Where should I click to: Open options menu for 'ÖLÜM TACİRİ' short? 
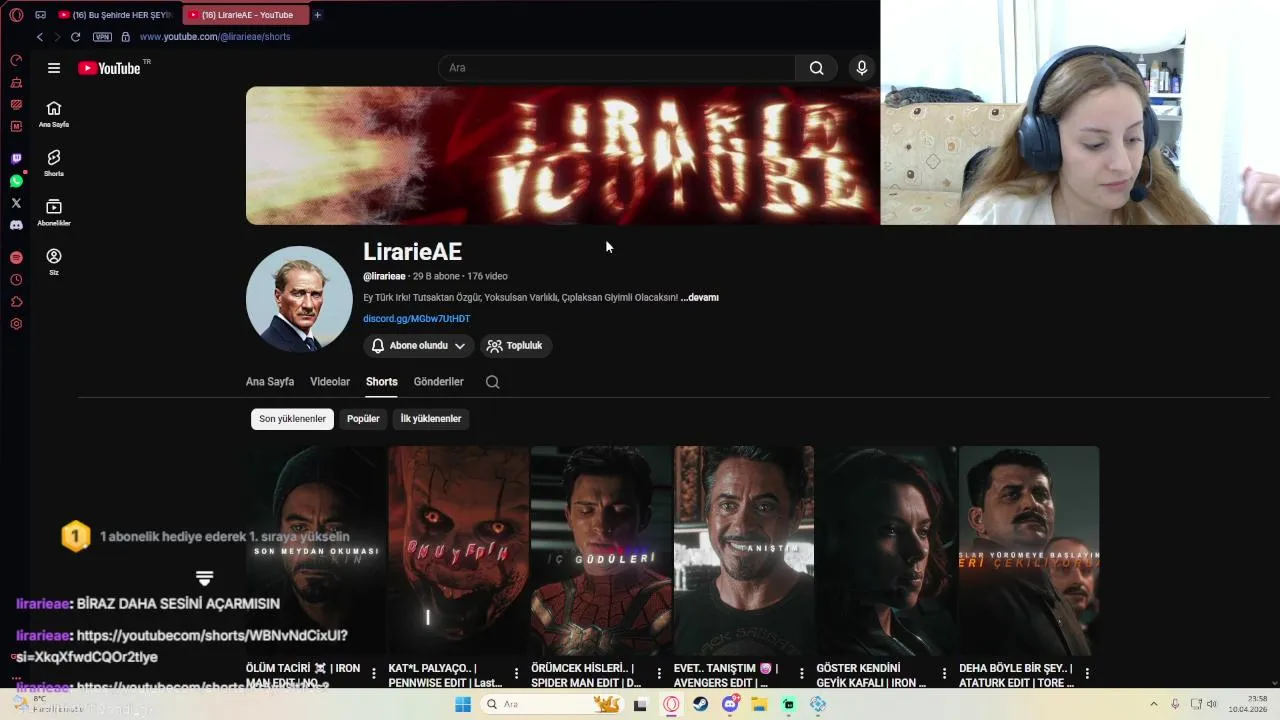(374, 673)
